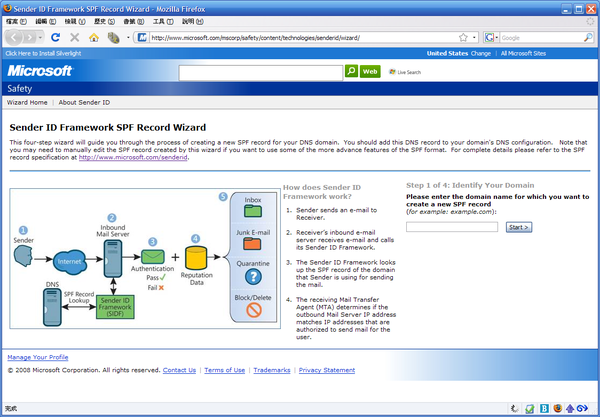Go to Wizard Home navigation item
This screenshot has height=417, width=600.
27,102
